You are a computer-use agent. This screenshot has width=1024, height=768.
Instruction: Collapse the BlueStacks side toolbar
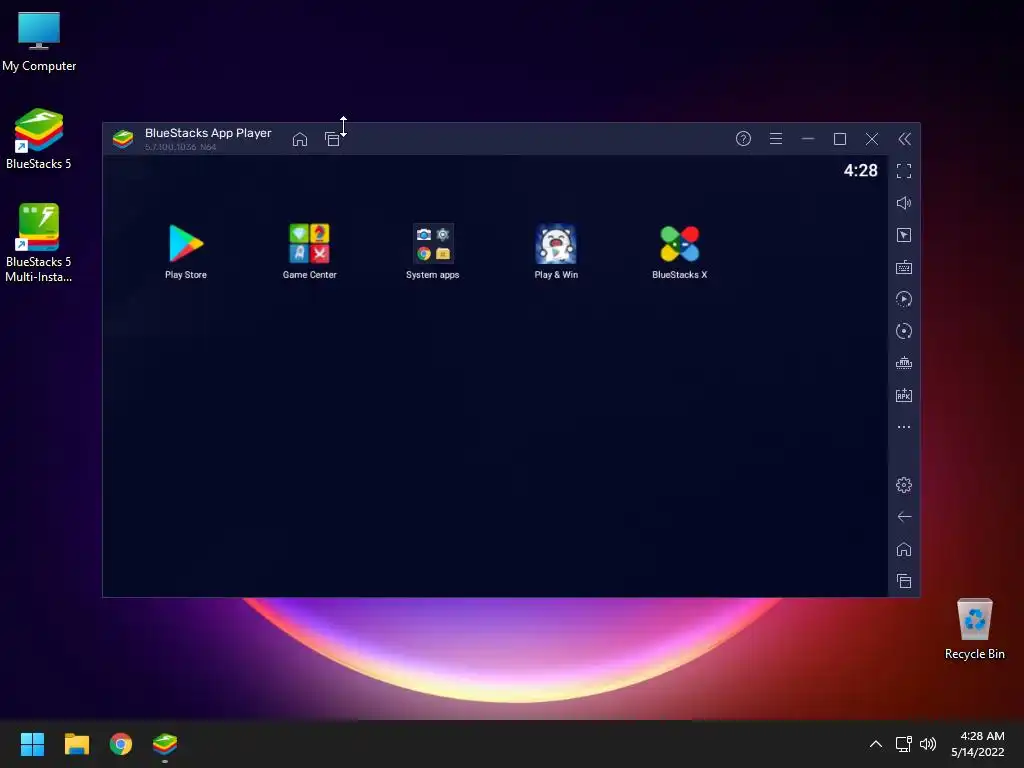click(x=904, y=138)
